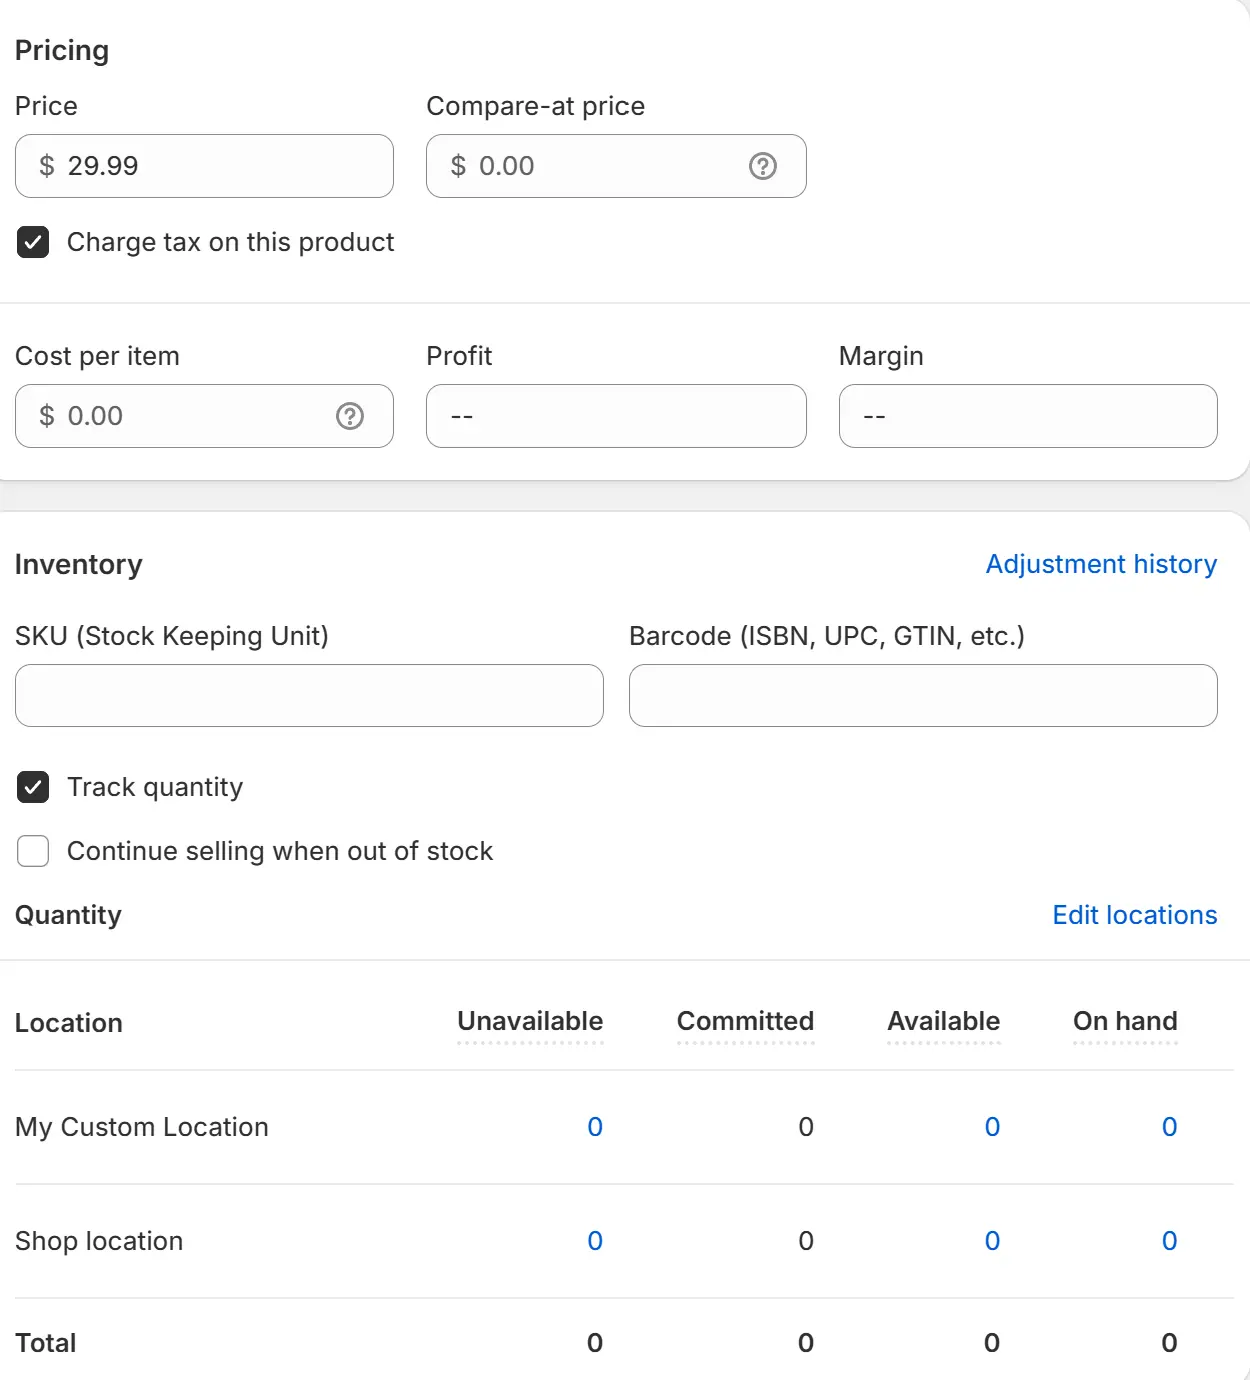1250x1380 pixels.
Task: Open Adjustment history link
Action: point(1101,564)
